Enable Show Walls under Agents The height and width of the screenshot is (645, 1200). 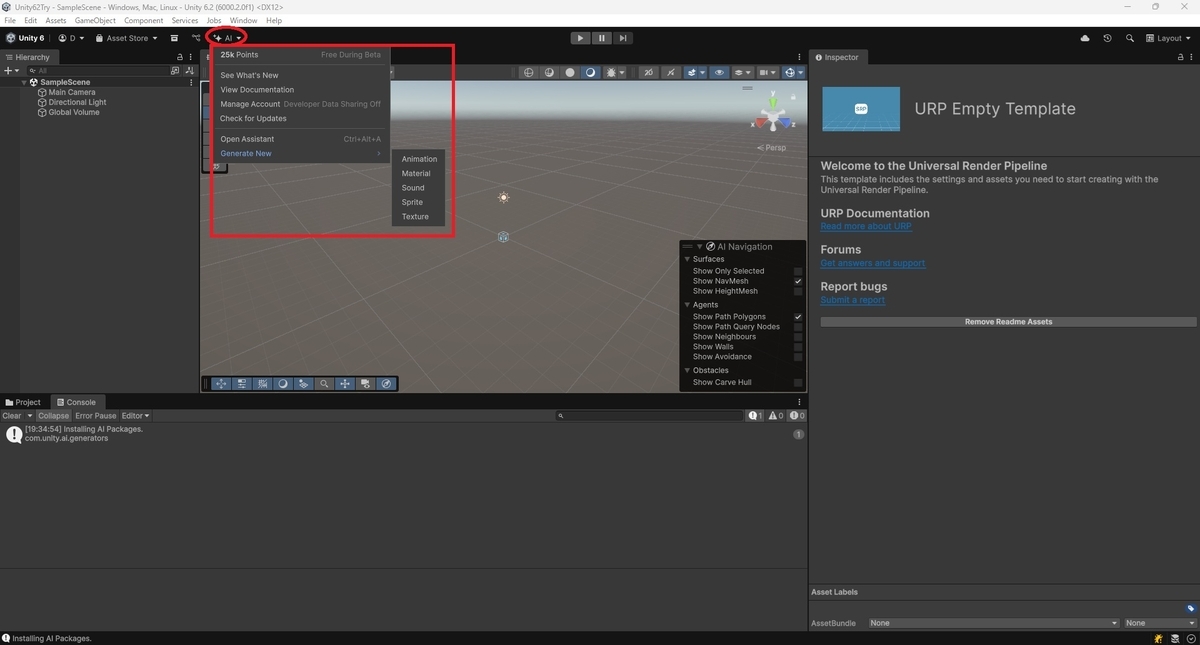click(797, 346)
